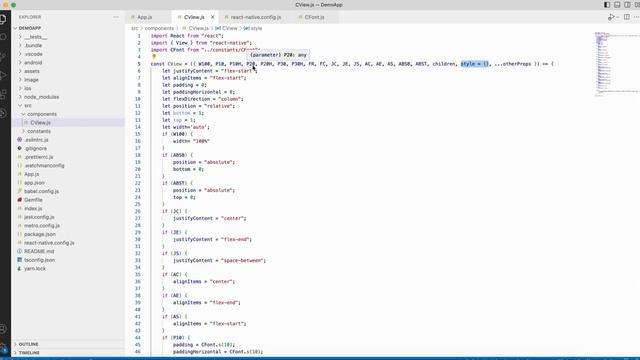Open the Extensions view in activity bar
Image resolution: width=640 pixels, height=360 pixels.
pyautogui.click(x=3, y=94)
